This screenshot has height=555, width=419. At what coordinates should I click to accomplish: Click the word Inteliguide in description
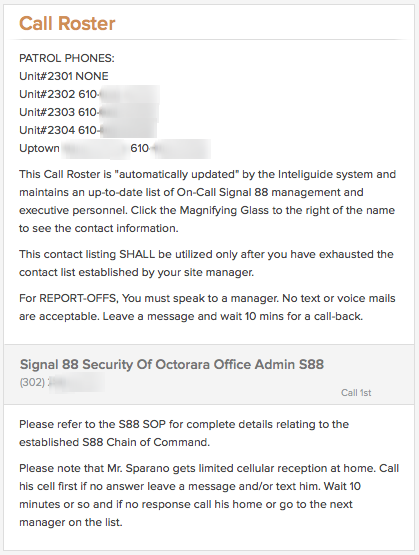point(305,174)
